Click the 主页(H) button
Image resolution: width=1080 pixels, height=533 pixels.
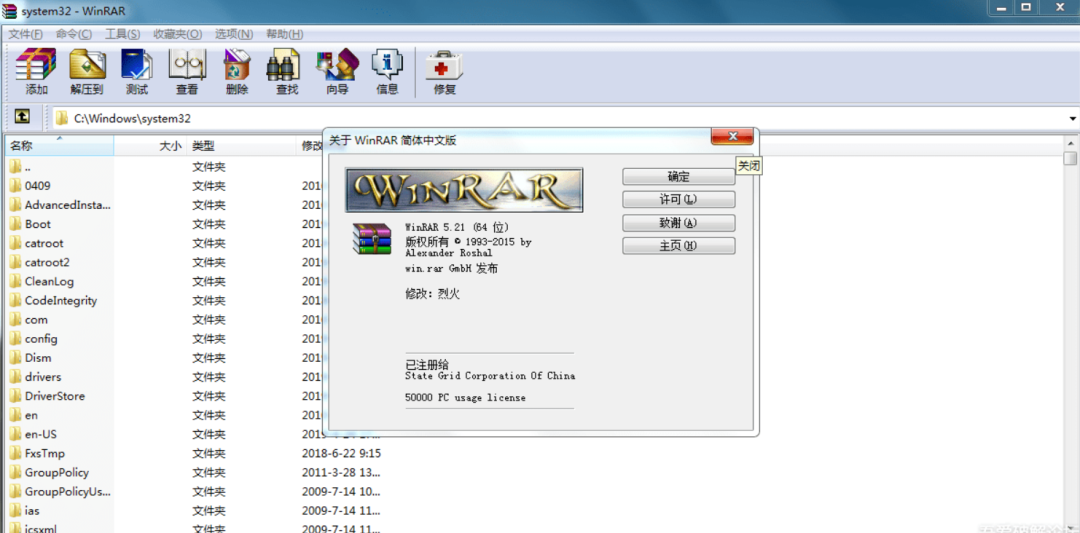point(678,245)
